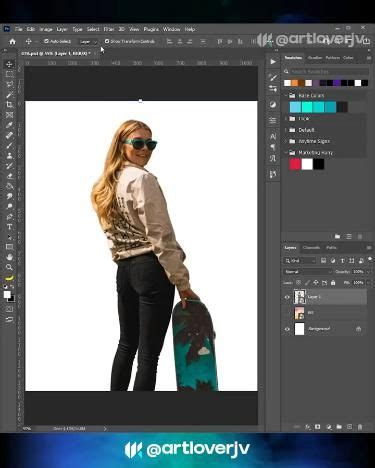Open the Paragraph panel icon
This screenshot has height=468, width=375.
(x=273, y=147)
